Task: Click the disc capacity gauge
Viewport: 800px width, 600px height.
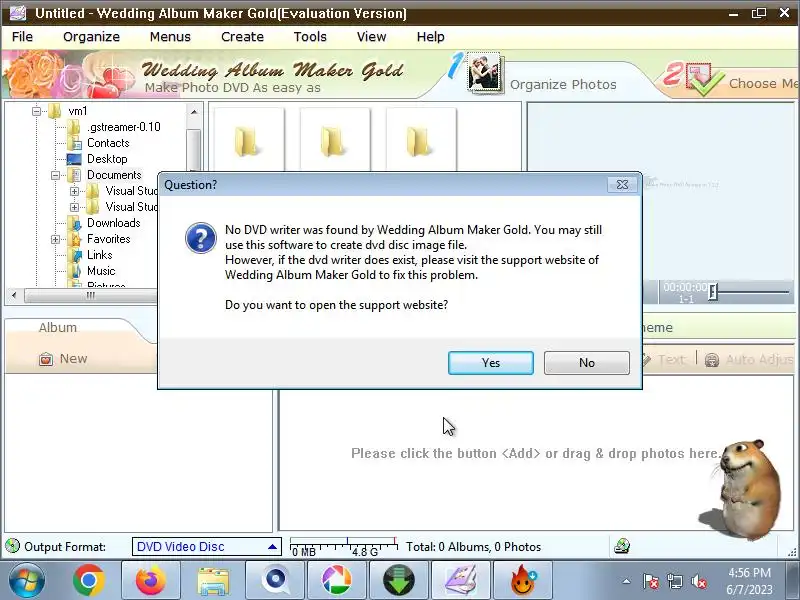Action: coord(344,547)
